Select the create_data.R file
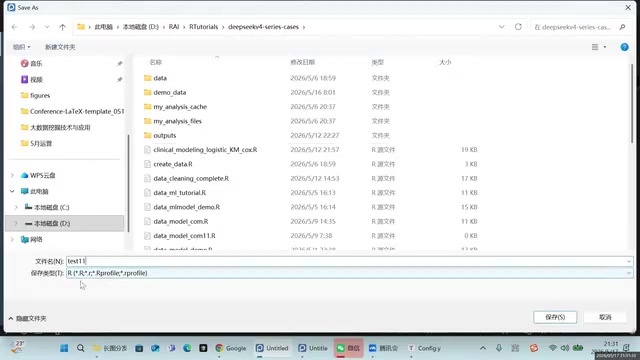640x360 pixels. pyautogui.click(x=173, y=164)
